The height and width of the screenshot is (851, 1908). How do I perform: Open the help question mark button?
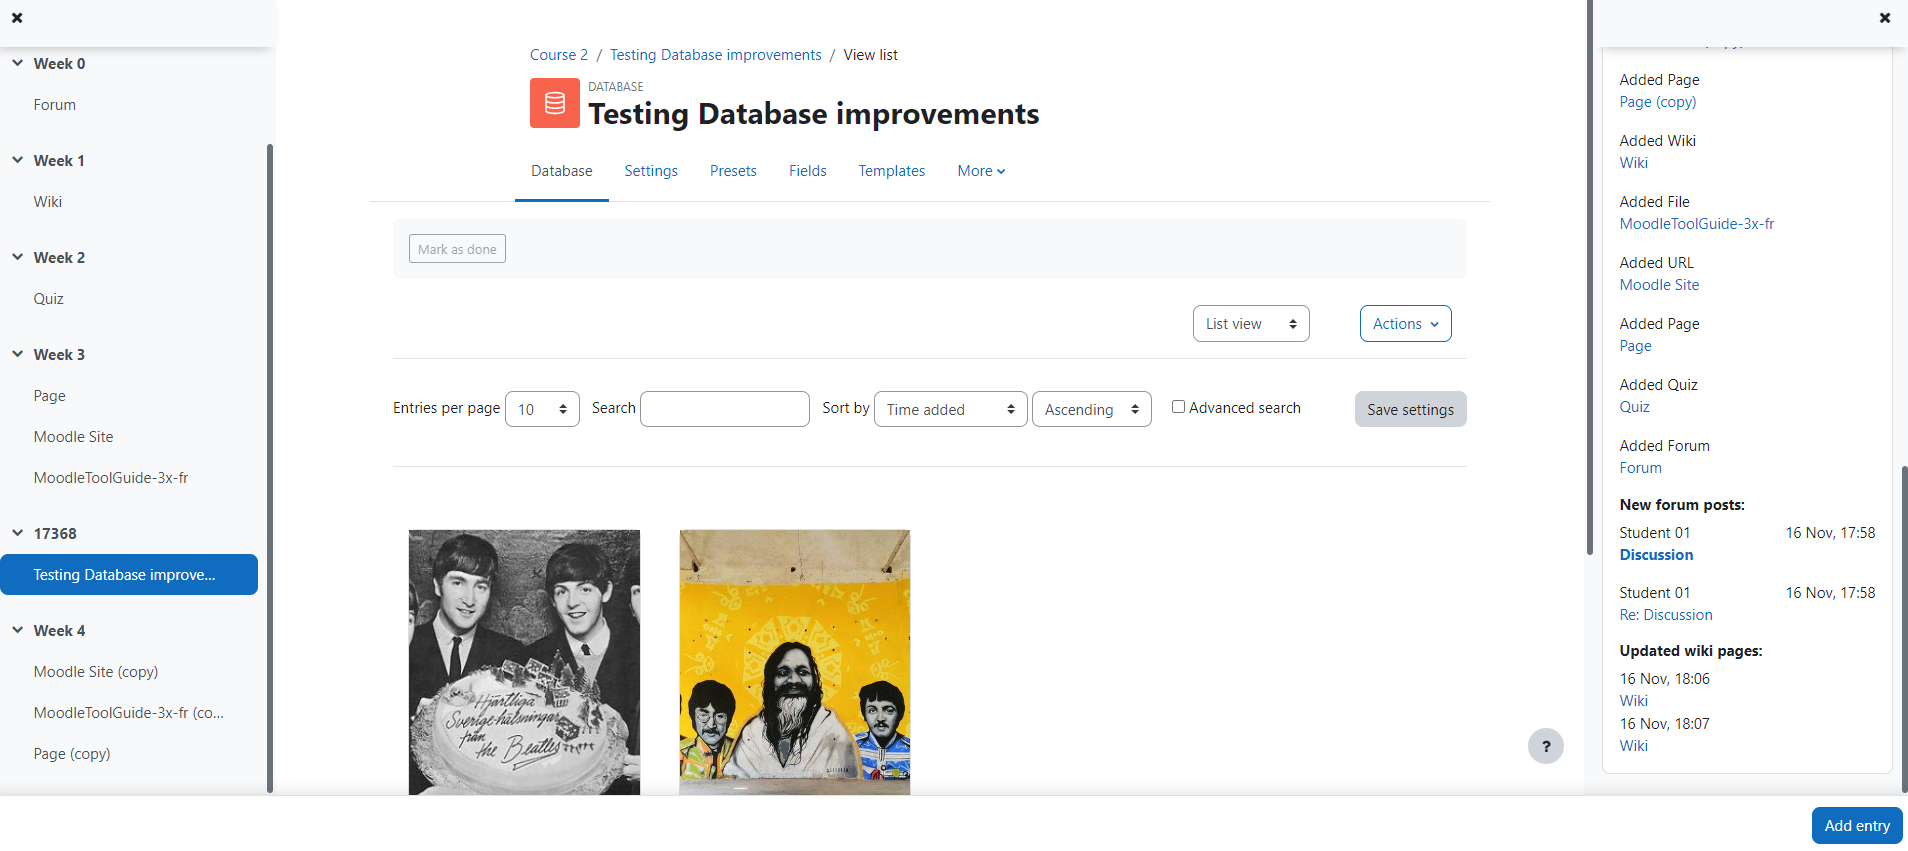coord(1546,746)
